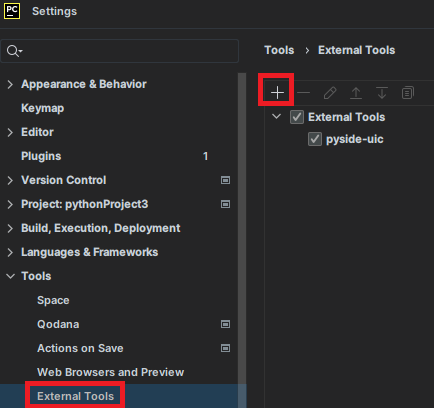Image resolution: width=434 pixels, height=408 pixels.
Task: Click project-level icon beside Qodana
Action: 225,324
